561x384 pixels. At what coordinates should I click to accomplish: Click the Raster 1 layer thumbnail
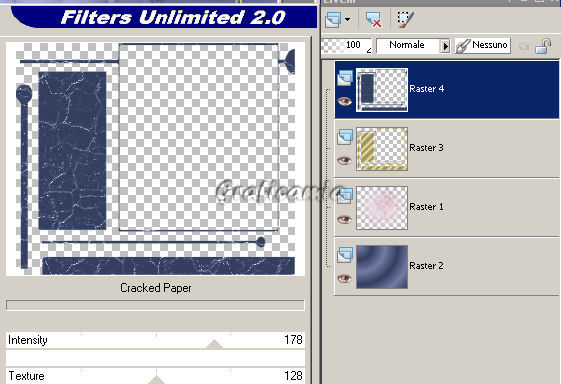382,208
